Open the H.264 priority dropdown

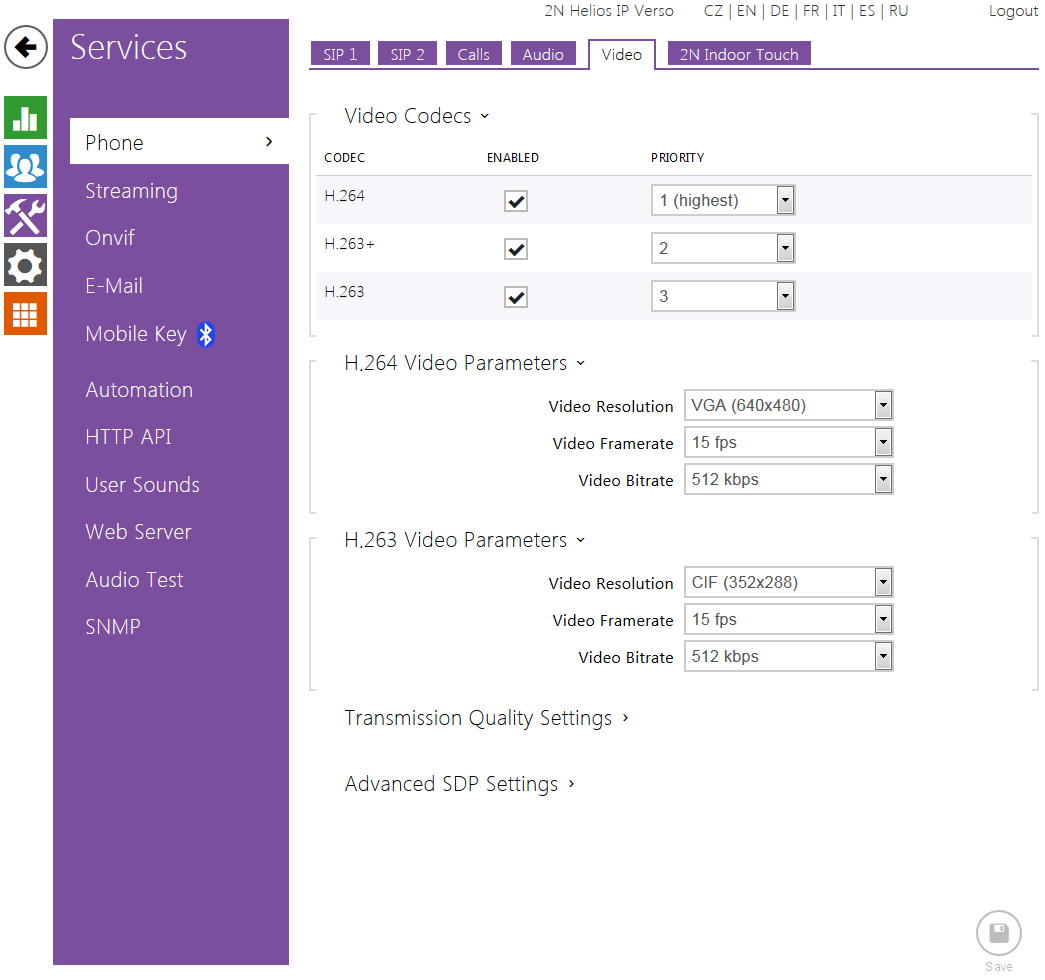[x=722, y=201]
